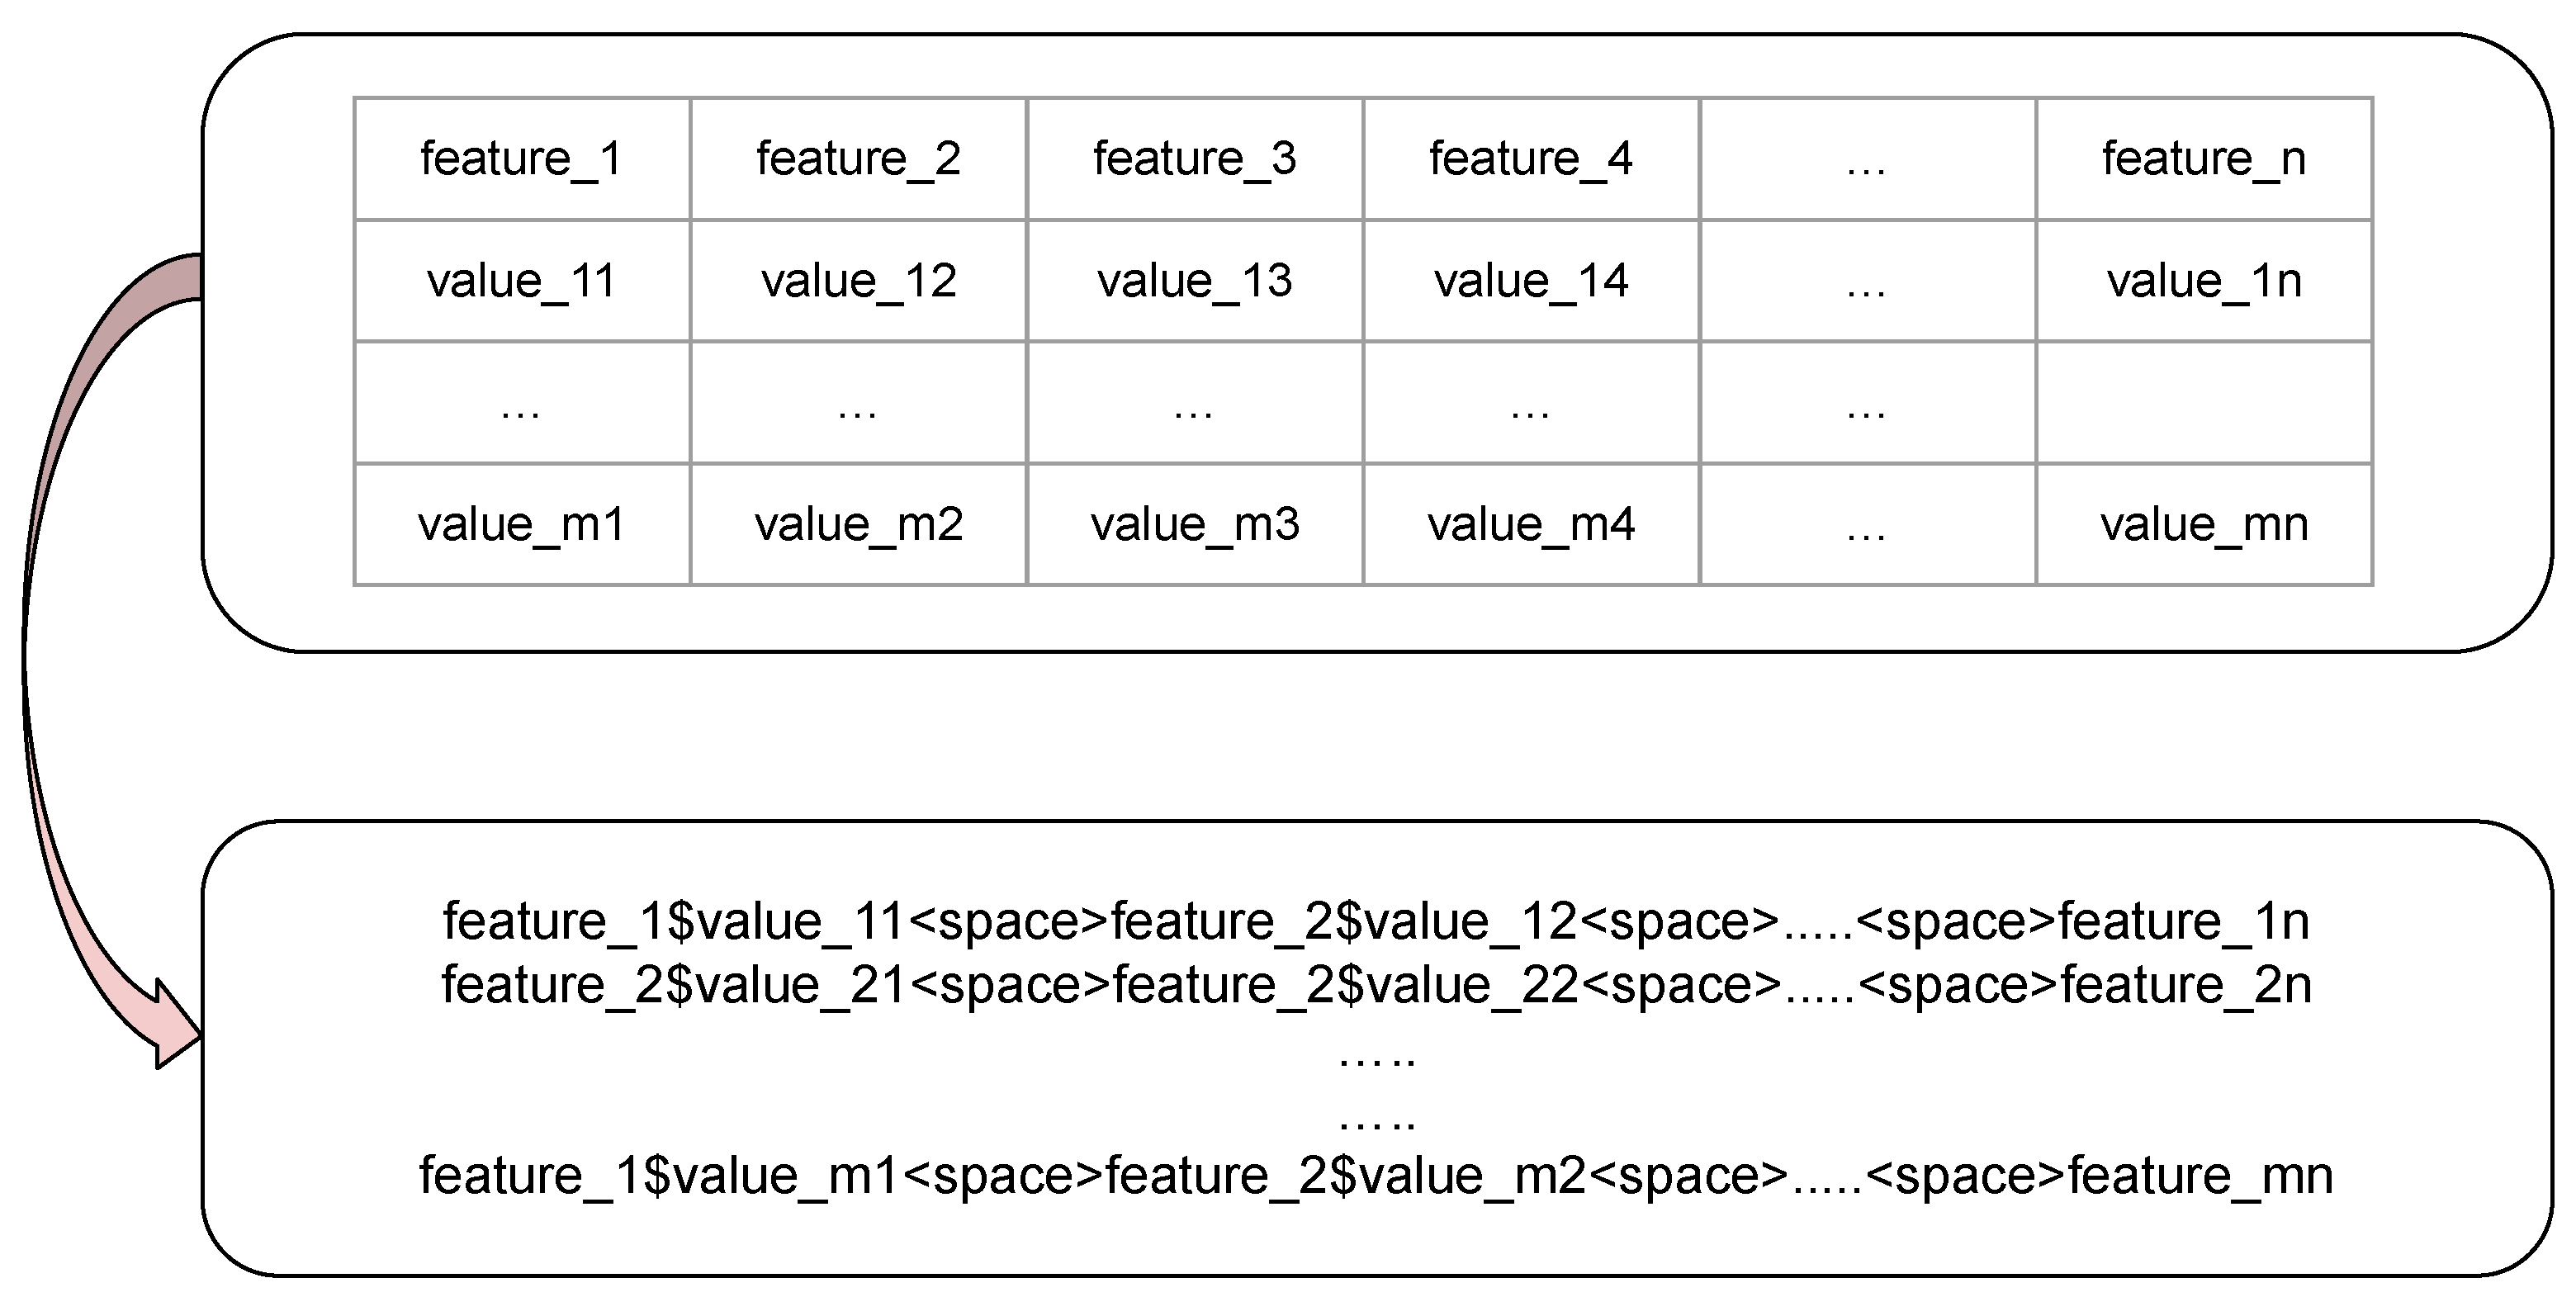The image size is (2576, 1297).
Task: Select the feature_2 header cell
Action: (858, 158)
